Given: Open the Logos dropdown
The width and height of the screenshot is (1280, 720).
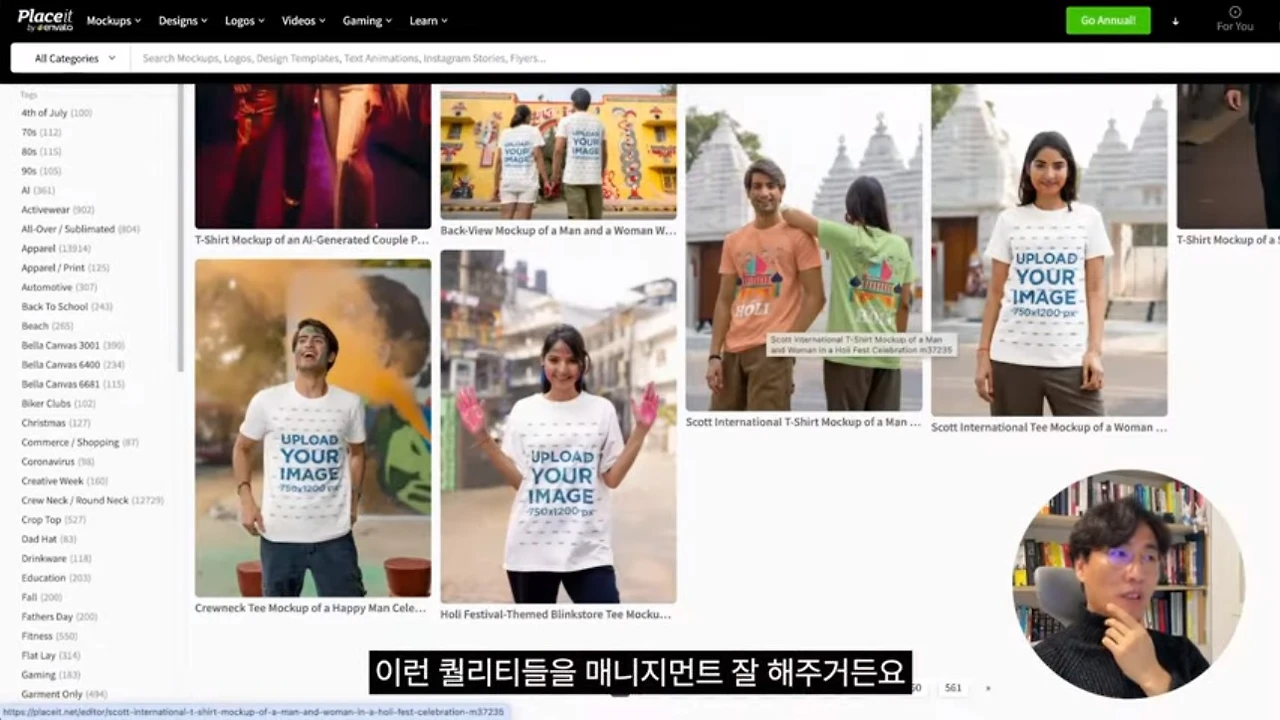Looking at the screenshot, I should (x=245, y=21).
